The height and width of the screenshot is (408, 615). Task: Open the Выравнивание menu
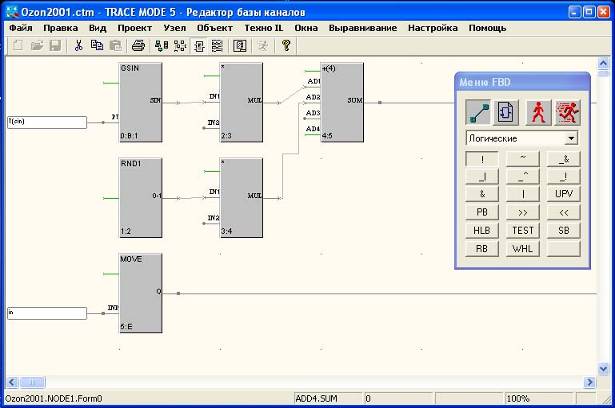click(x=363, y=28)
